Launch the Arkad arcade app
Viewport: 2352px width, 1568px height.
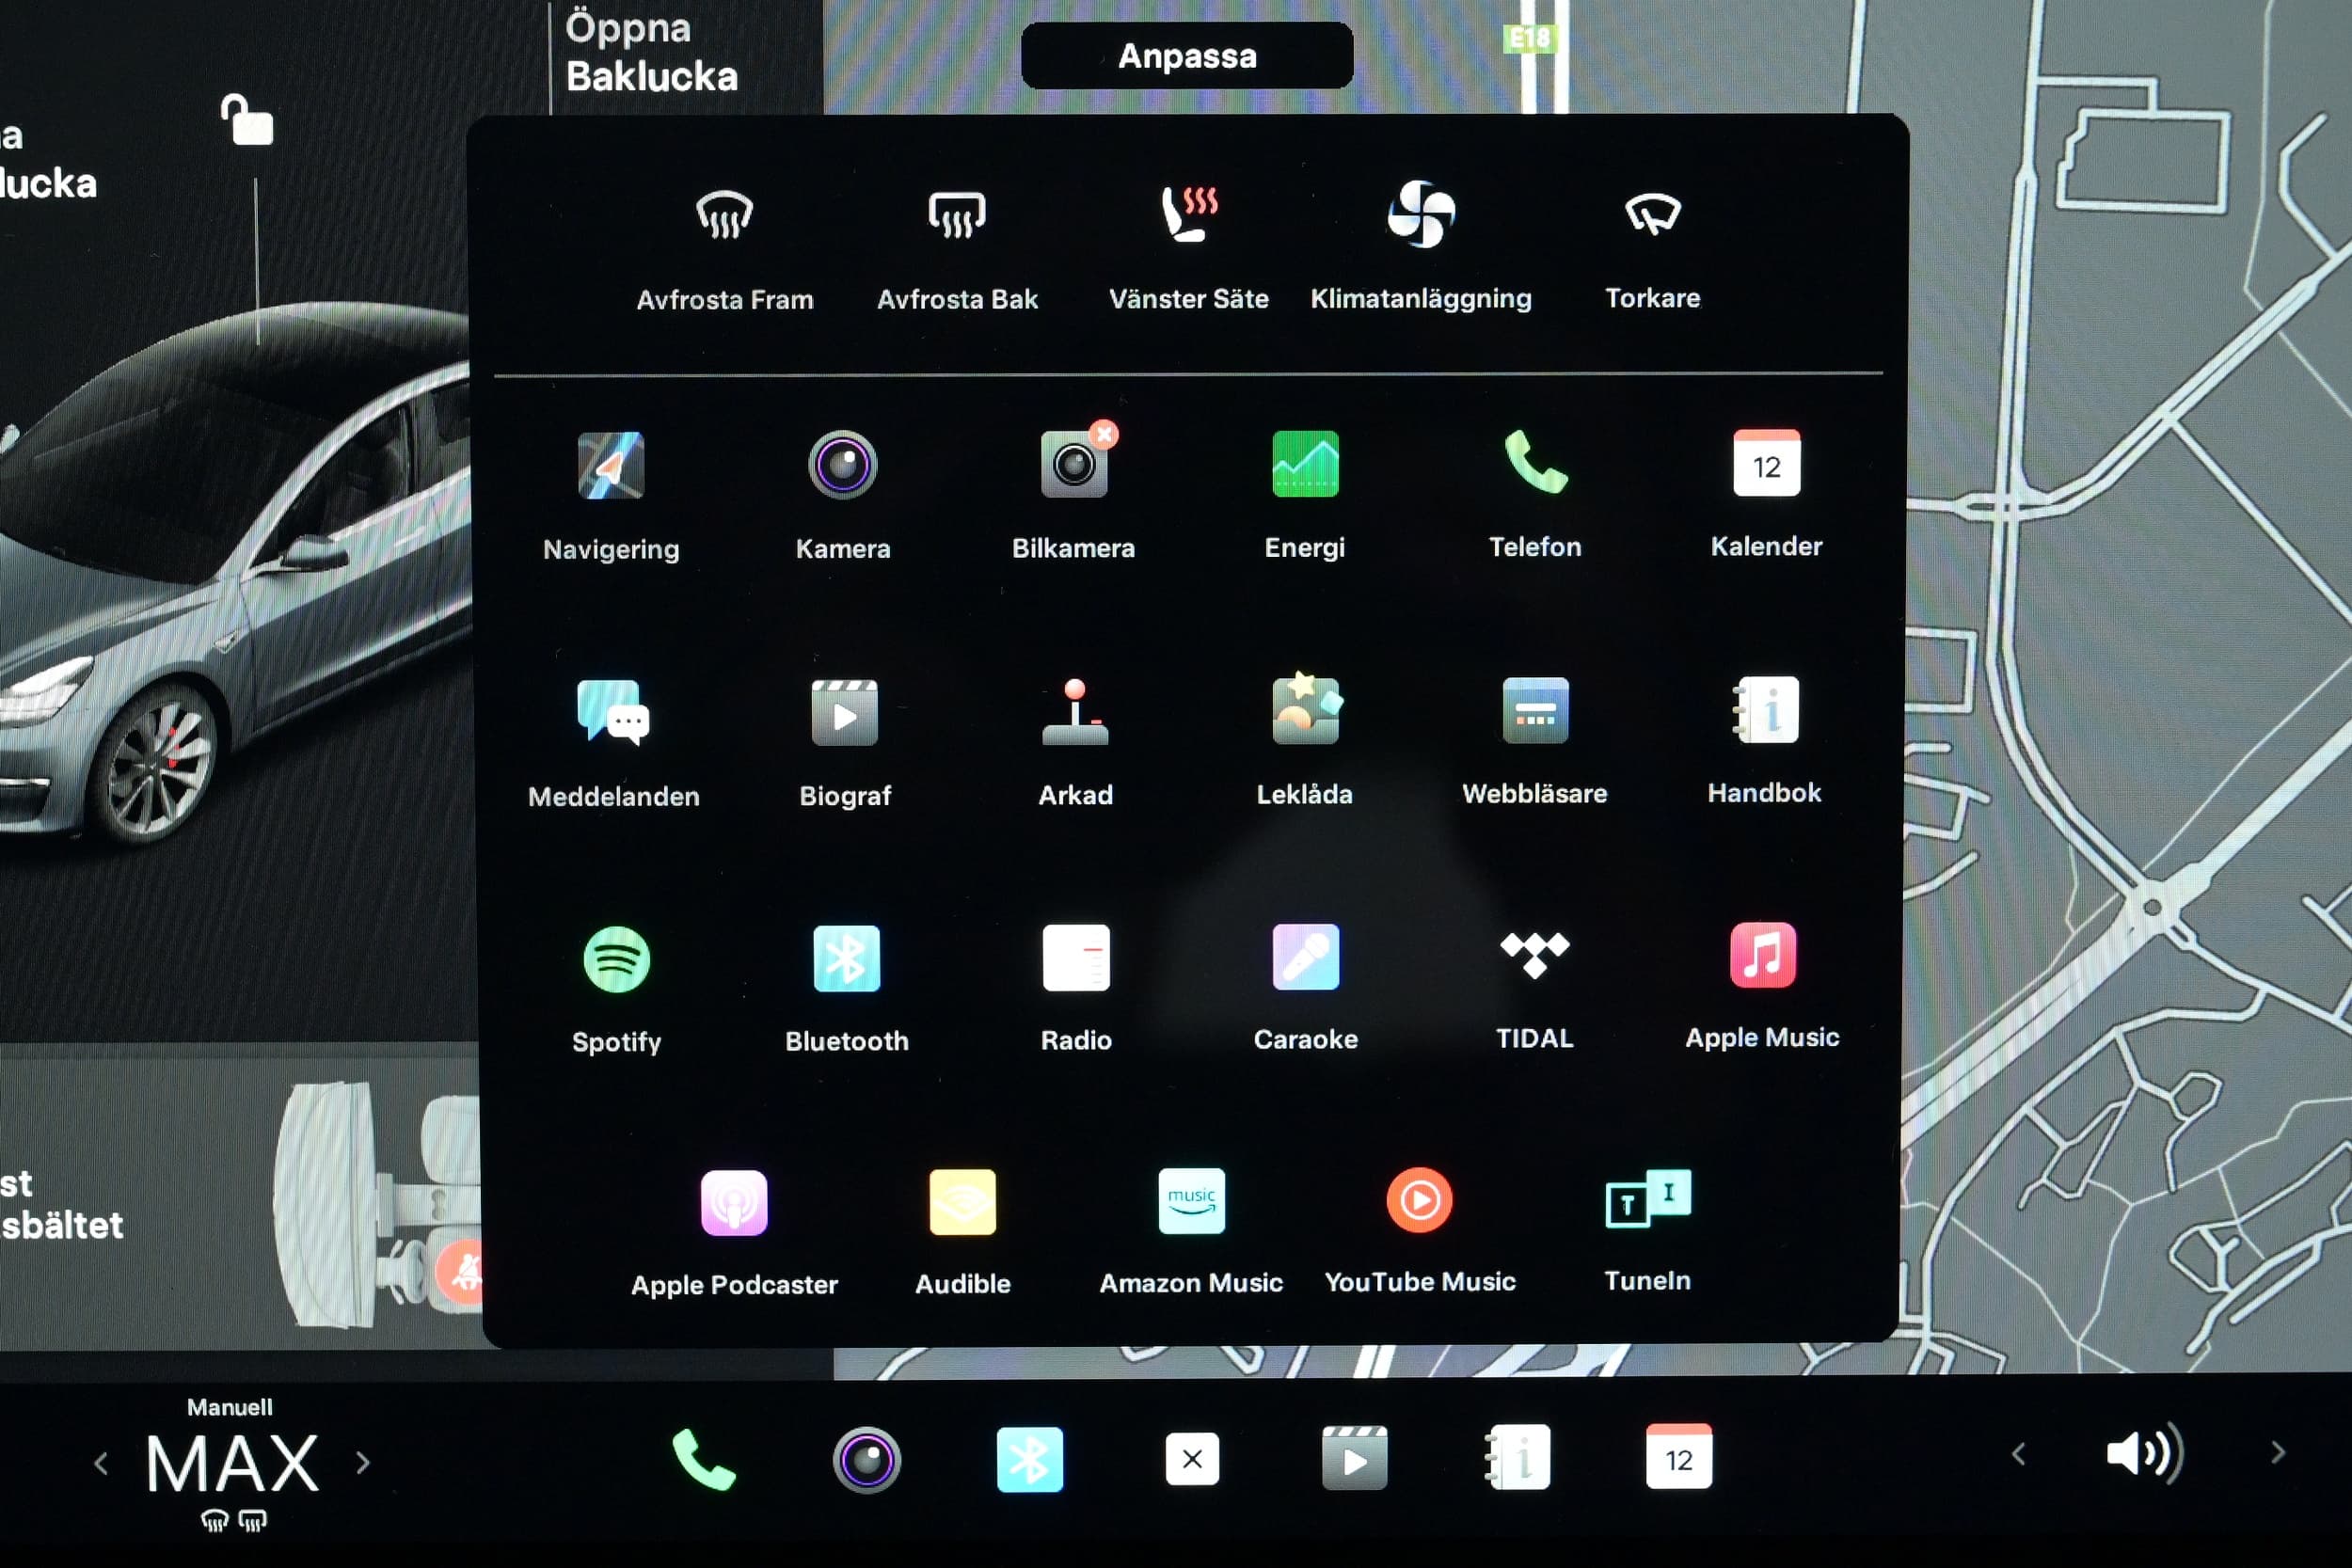(x=1075, y=712)
